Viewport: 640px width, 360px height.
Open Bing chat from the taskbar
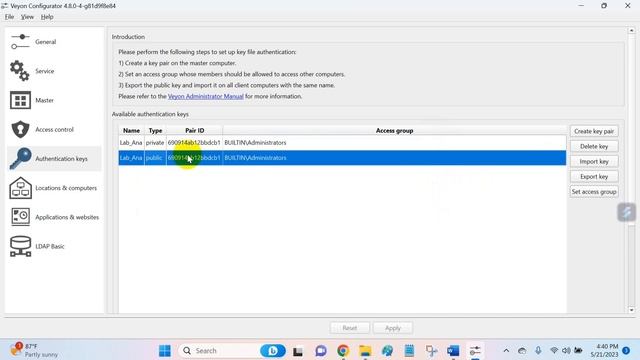(x=273, y=351)
